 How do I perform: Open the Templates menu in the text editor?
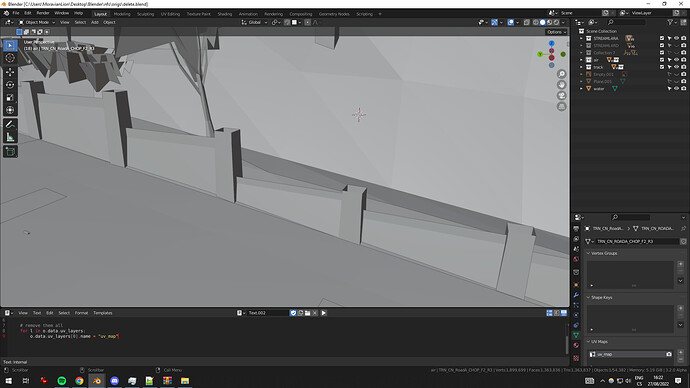coord(103,313)
